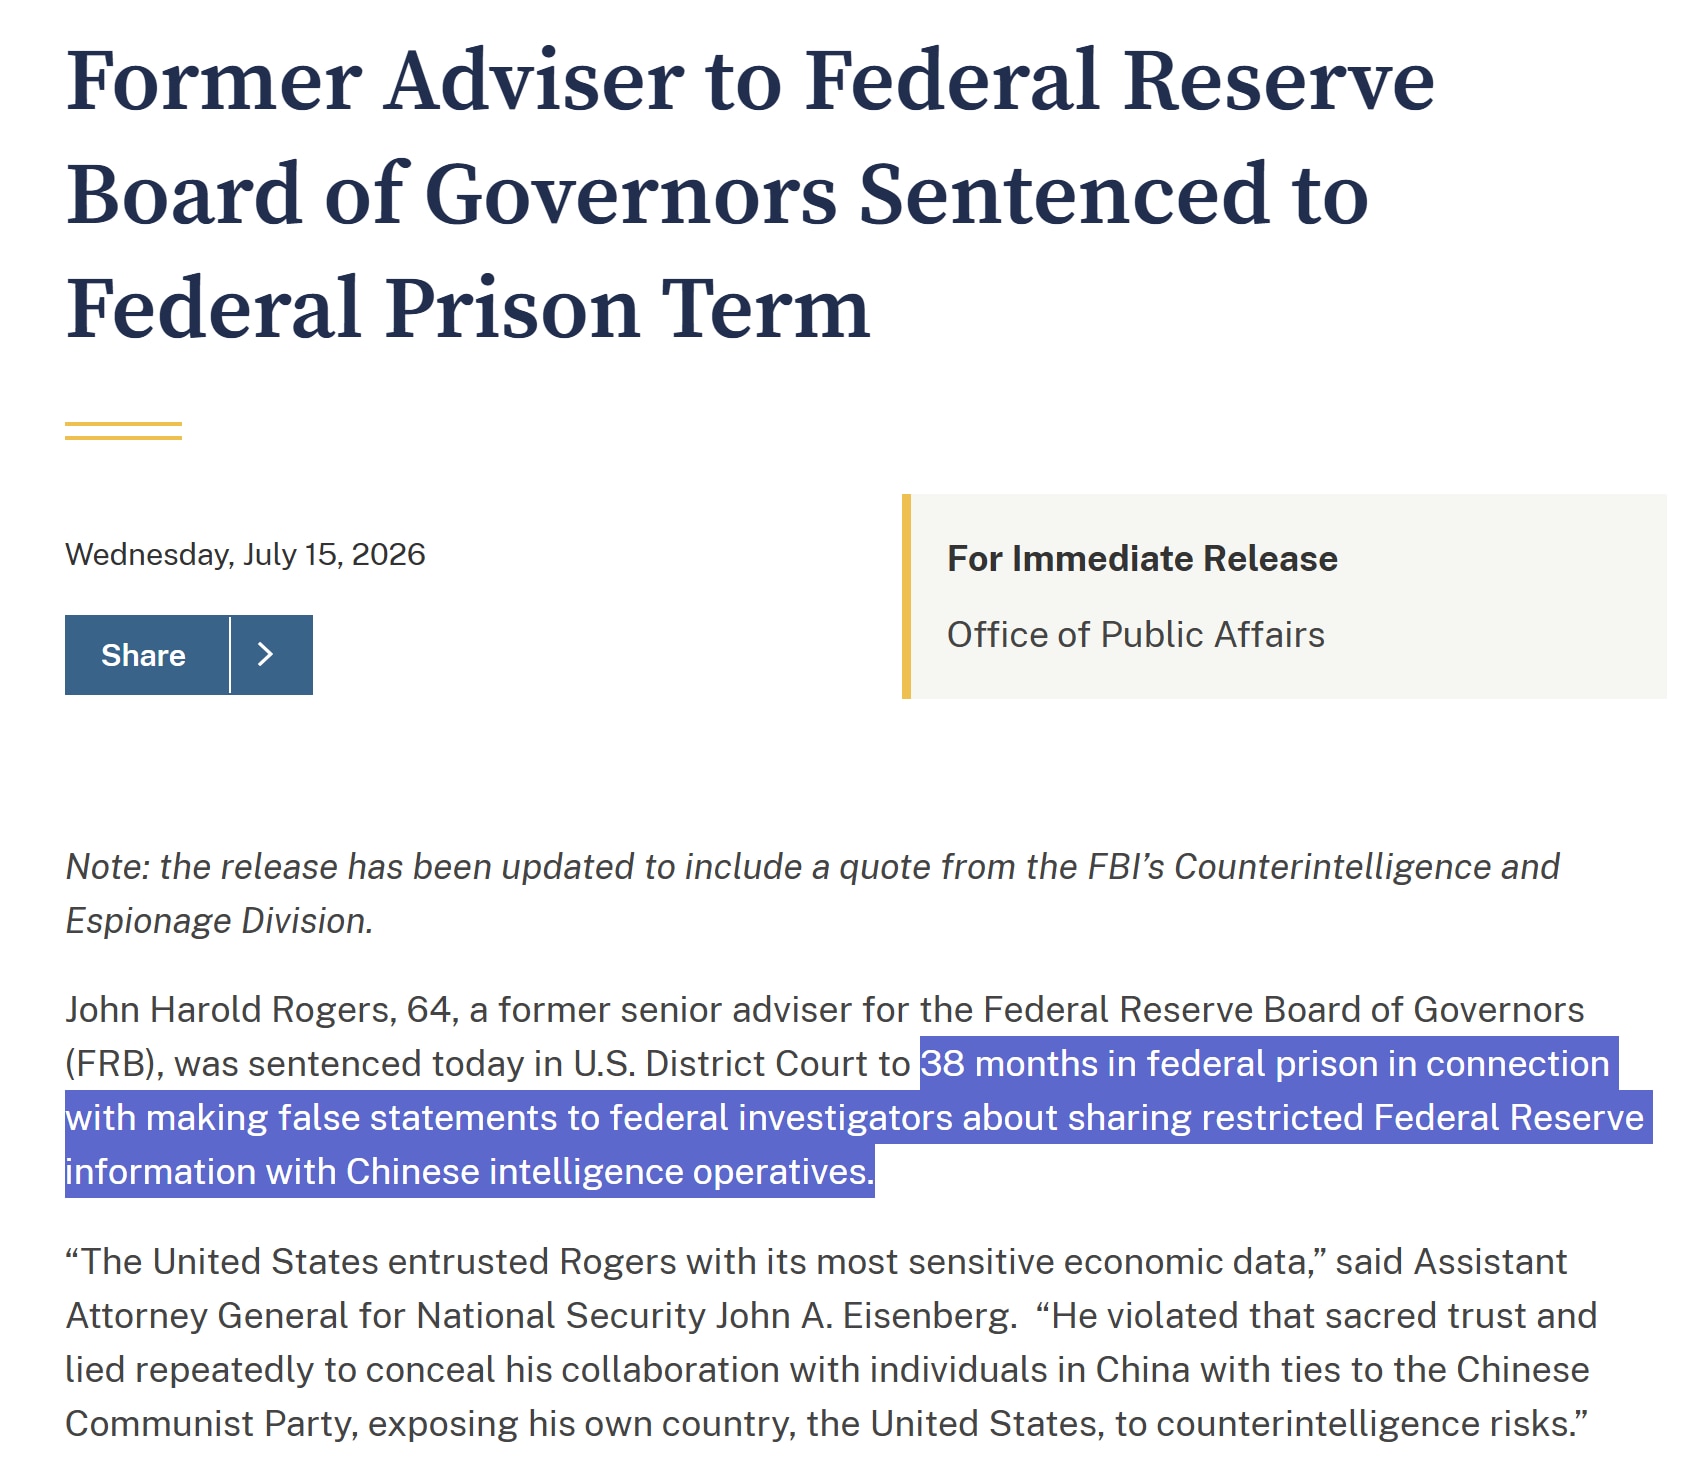1696x1469 pixels.
Task: Click the name John Harold Rogers
Action: pyautogui.click(x=227, y=1010)
